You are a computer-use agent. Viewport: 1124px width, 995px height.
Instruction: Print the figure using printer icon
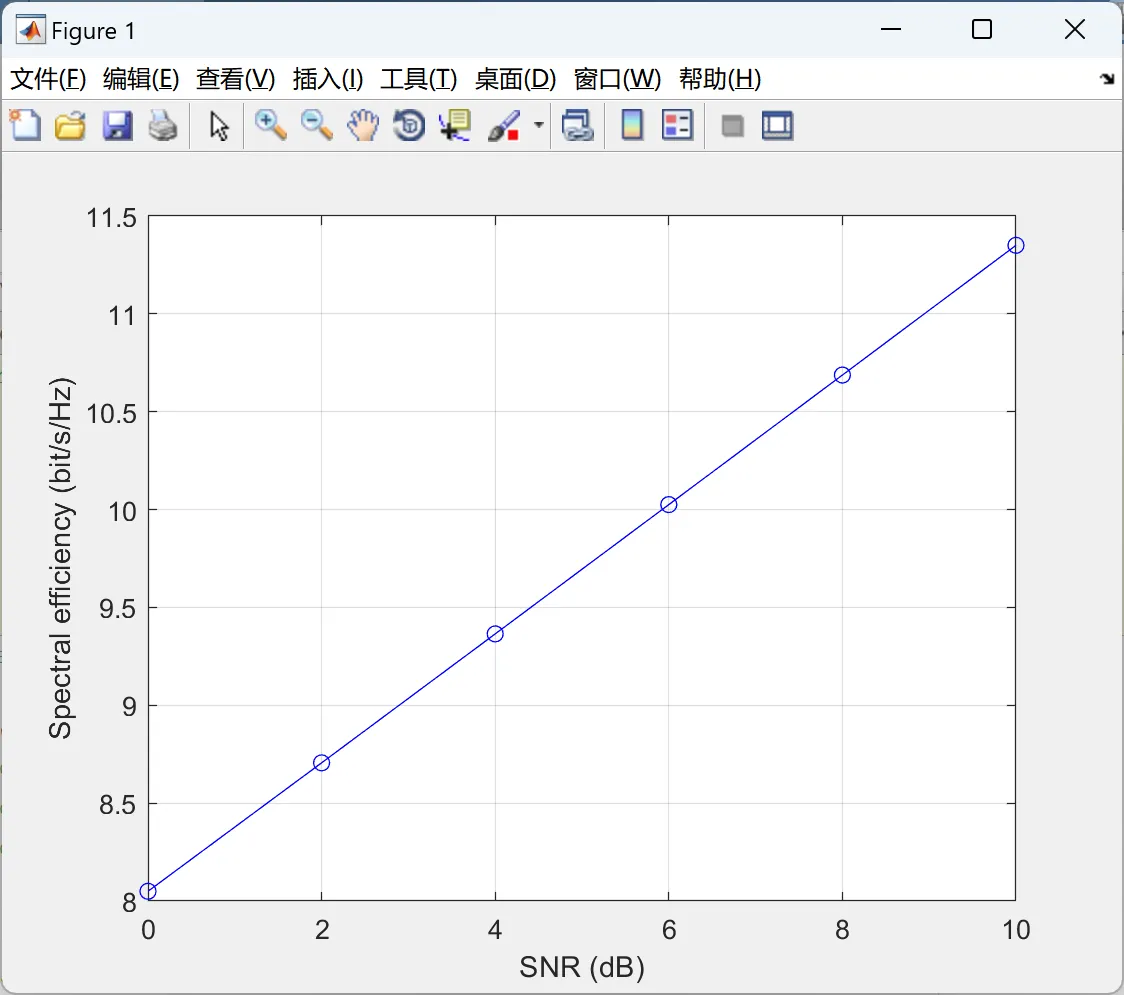pos(163,125)
